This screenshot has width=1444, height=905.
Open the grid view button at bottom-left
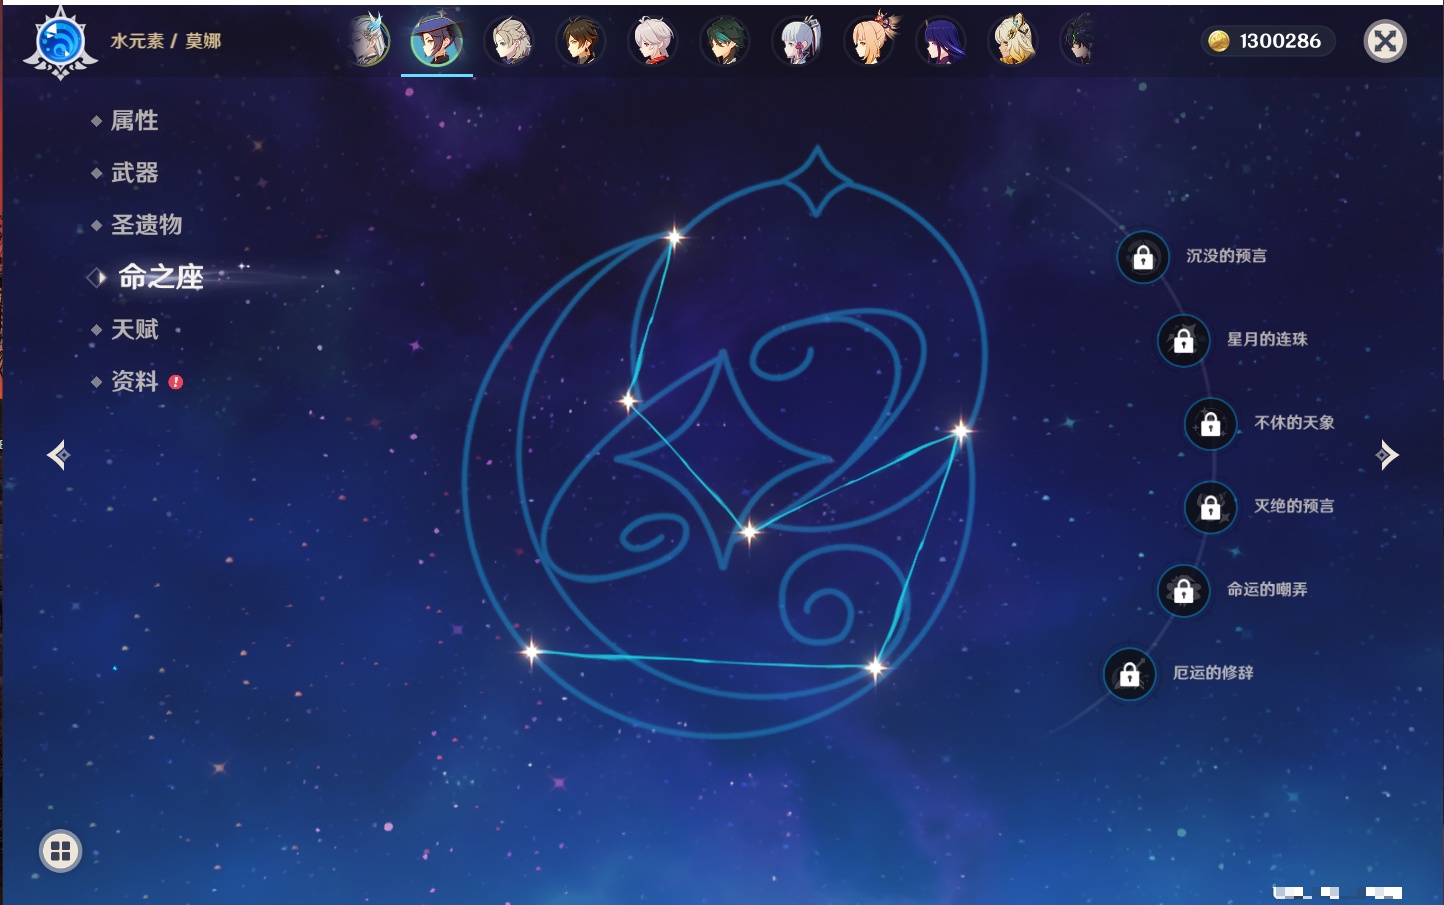[x=60, y=851]
